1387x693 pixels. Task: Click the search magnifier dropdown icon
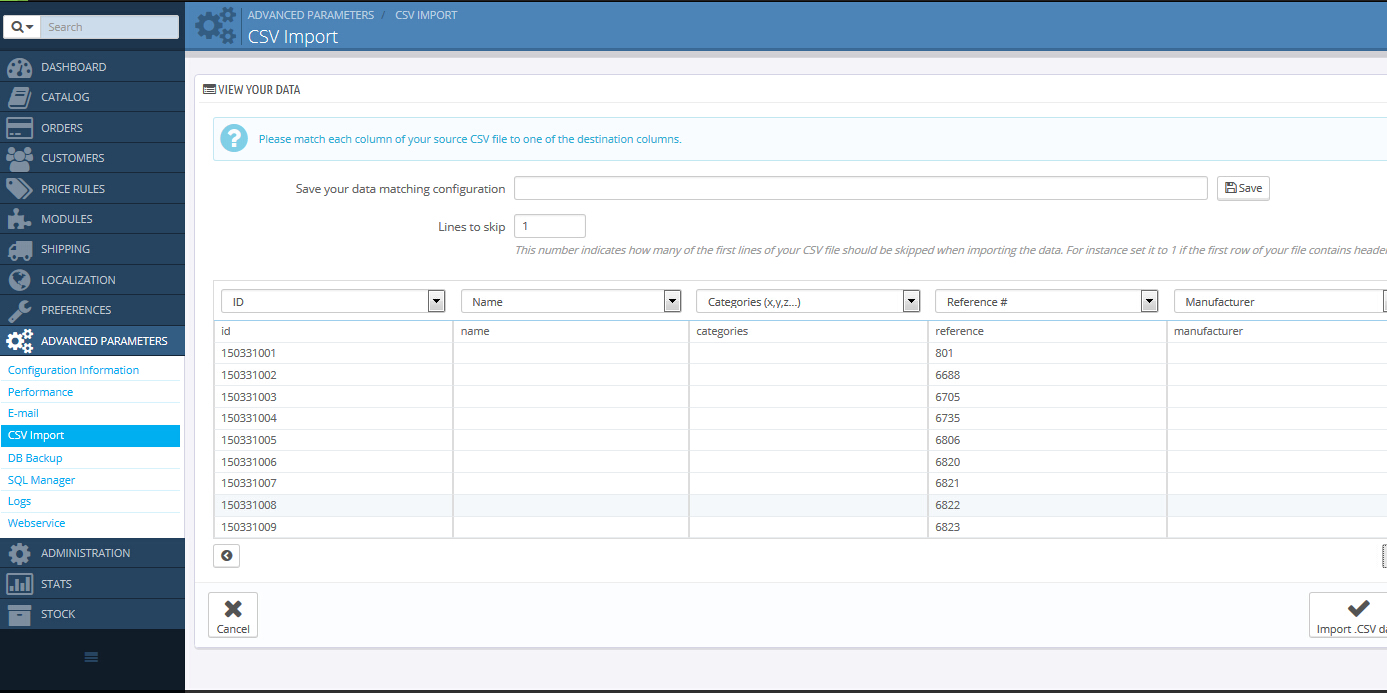[x=22, y=27]
